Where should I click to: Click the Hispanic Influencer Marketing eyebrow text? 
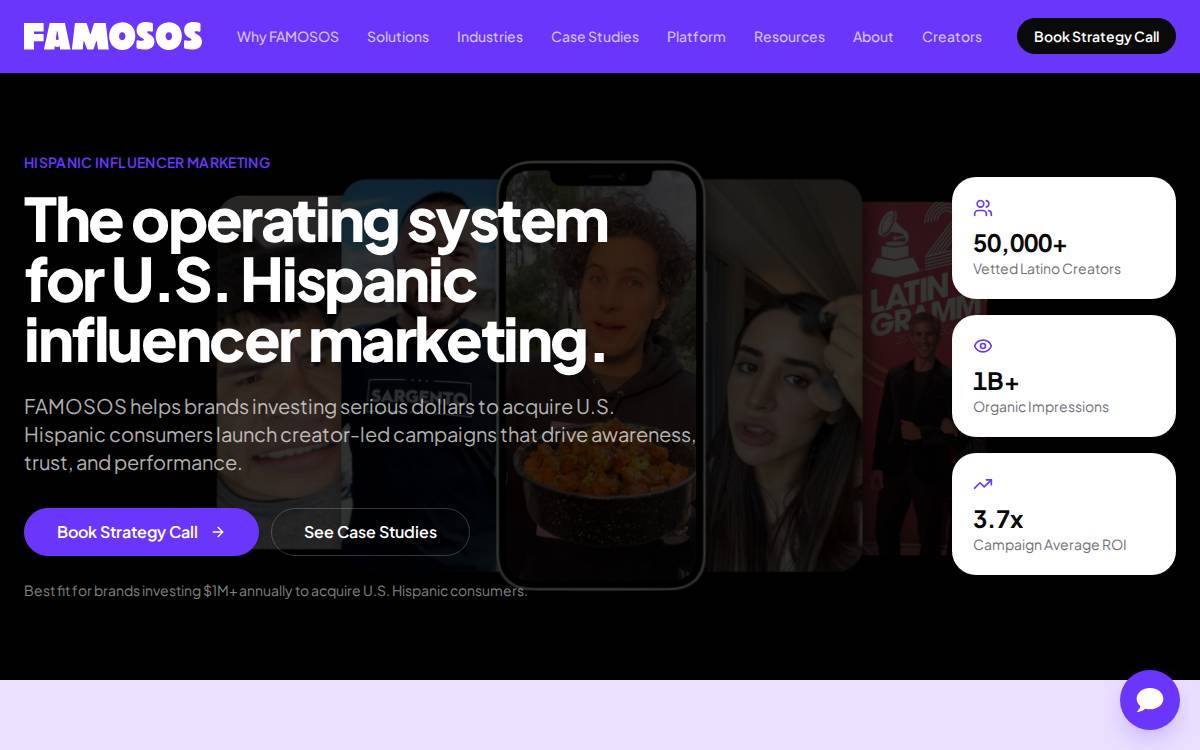click(x=147, y=163)
